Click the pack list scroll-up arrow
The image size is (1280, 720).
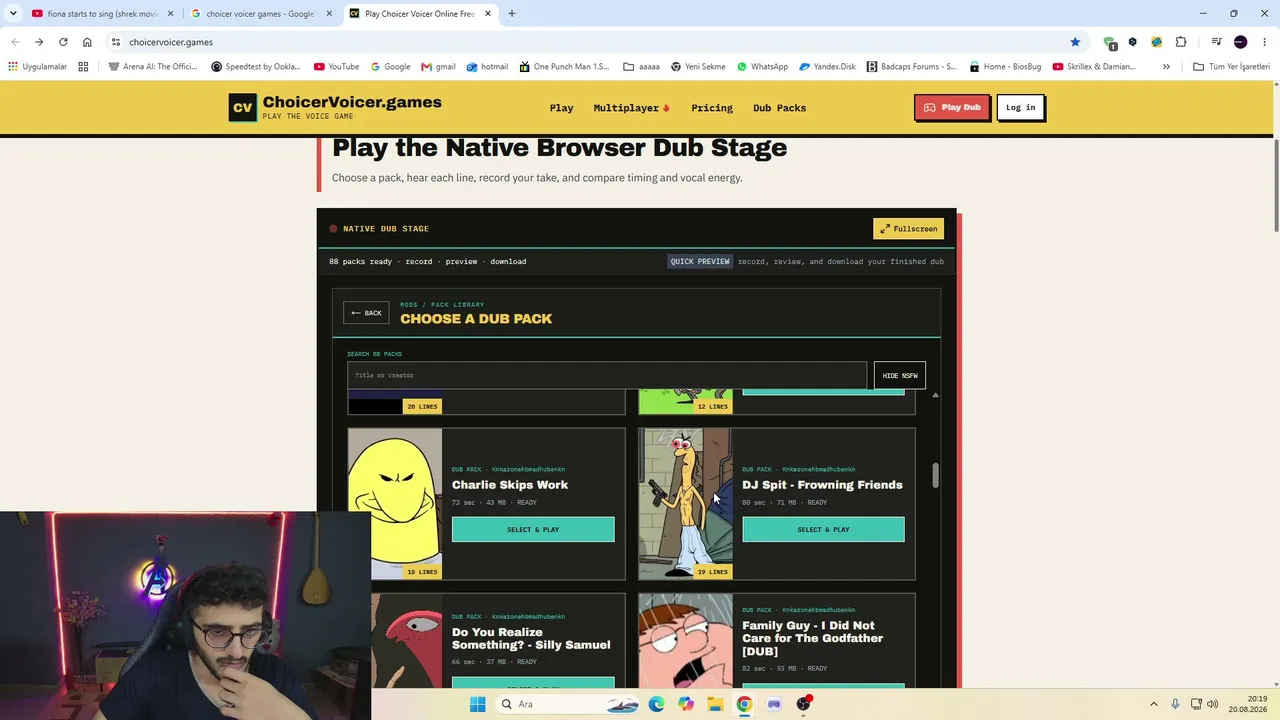click(935, 396)
